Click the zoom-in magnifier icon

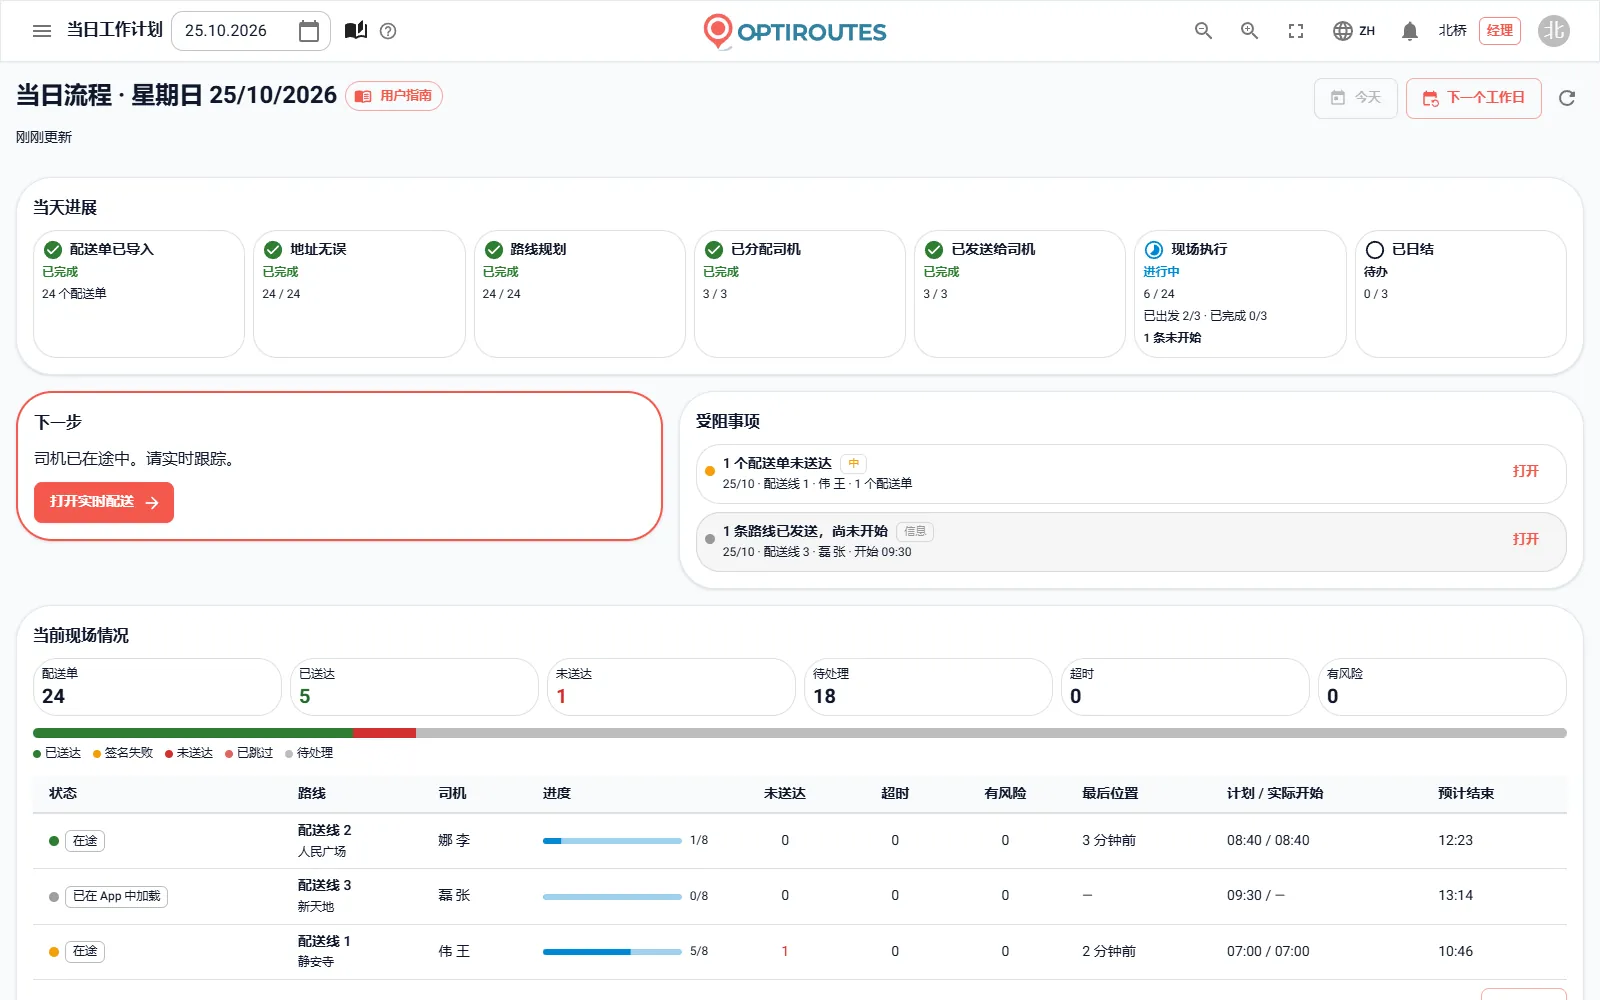pos(1249,31)
